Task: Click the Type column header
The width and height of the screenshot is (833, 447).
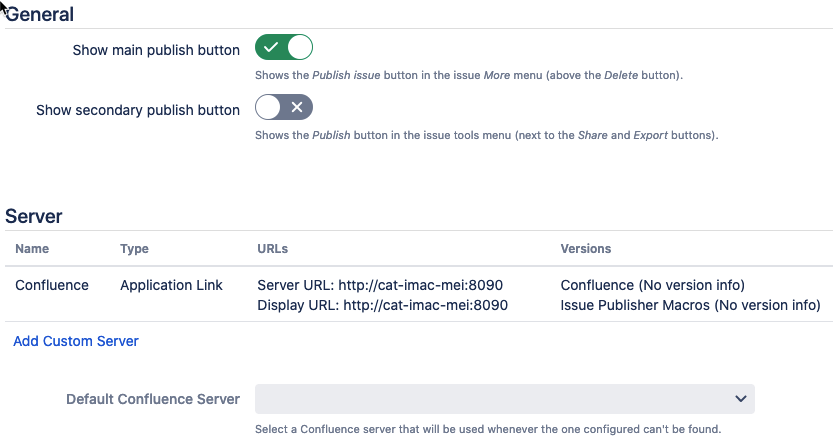Action: 134,249
